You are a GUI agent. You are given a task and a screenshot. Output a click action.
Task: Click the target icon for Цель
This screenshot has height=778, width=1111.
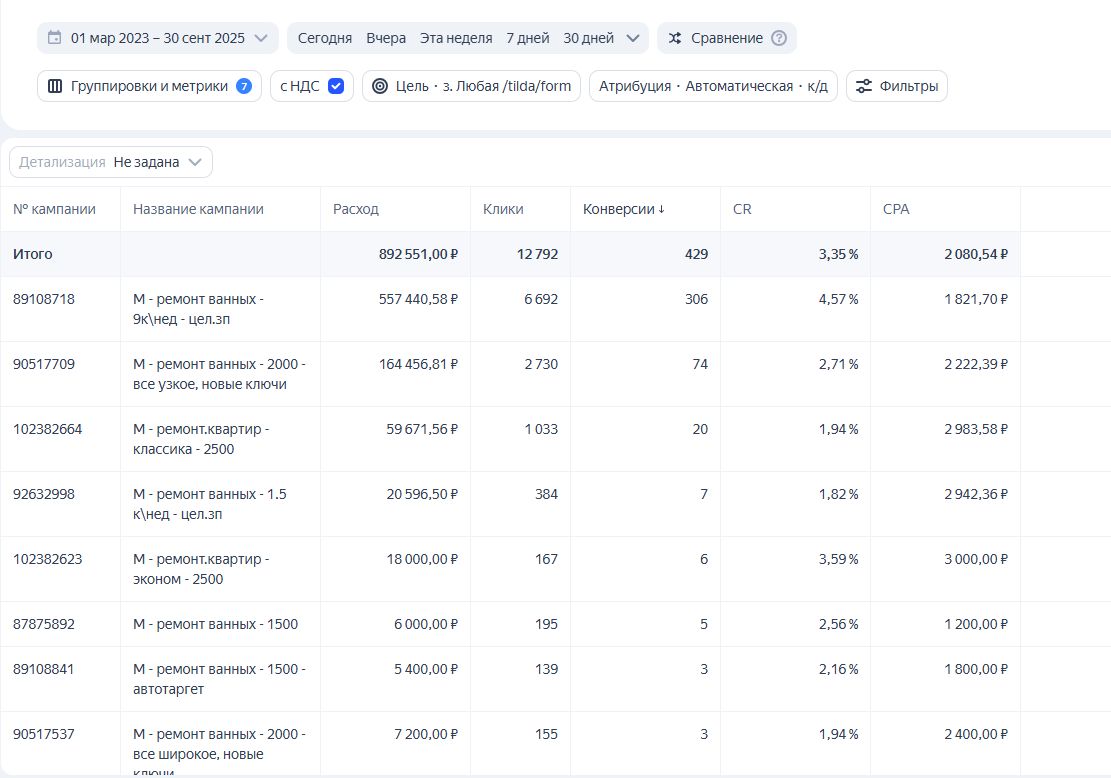(x=380, y=86)
